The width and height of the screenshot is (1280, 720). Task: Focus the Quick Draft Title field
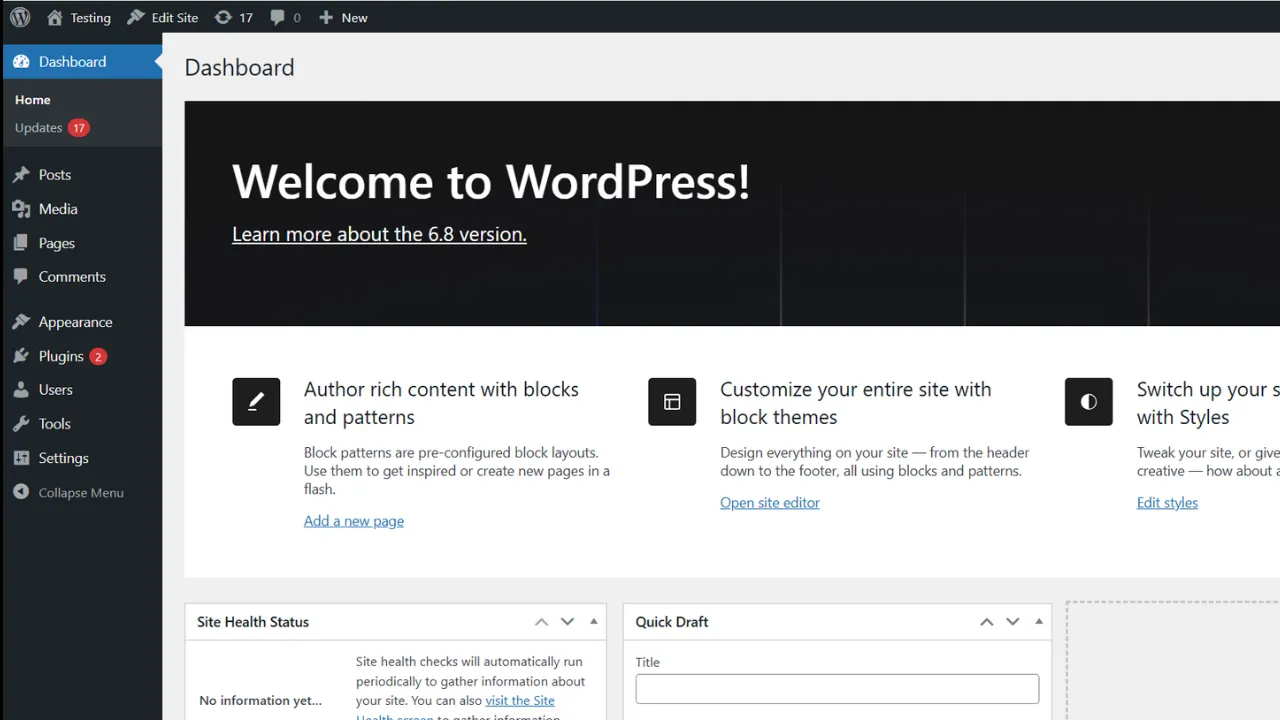point(837,689)
